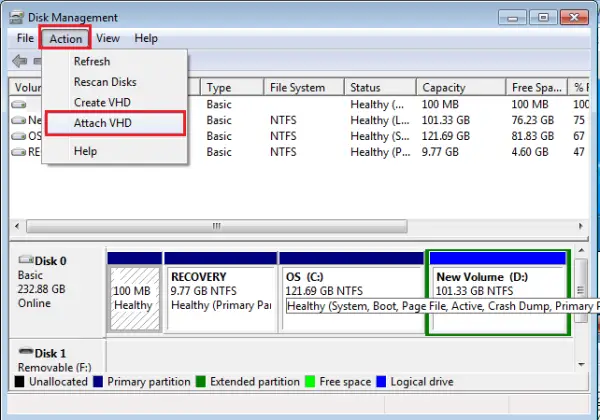This screenshot has width=600, height=420.
Task: Select the New Volume (D:) partition block
Action: click(x=498, y=293)
